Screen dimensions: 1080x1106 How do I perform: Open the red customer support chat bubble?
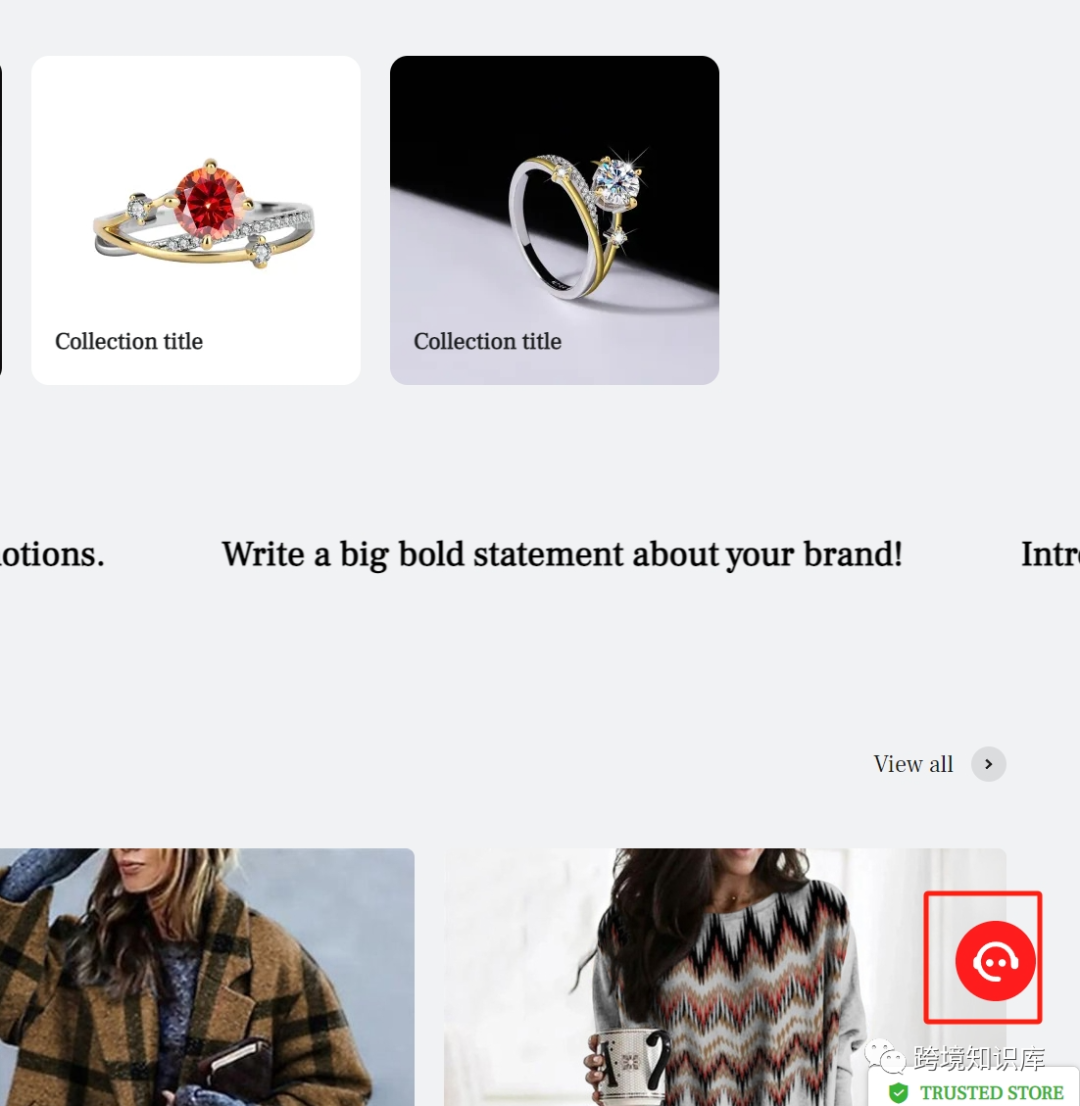(995, 960)
